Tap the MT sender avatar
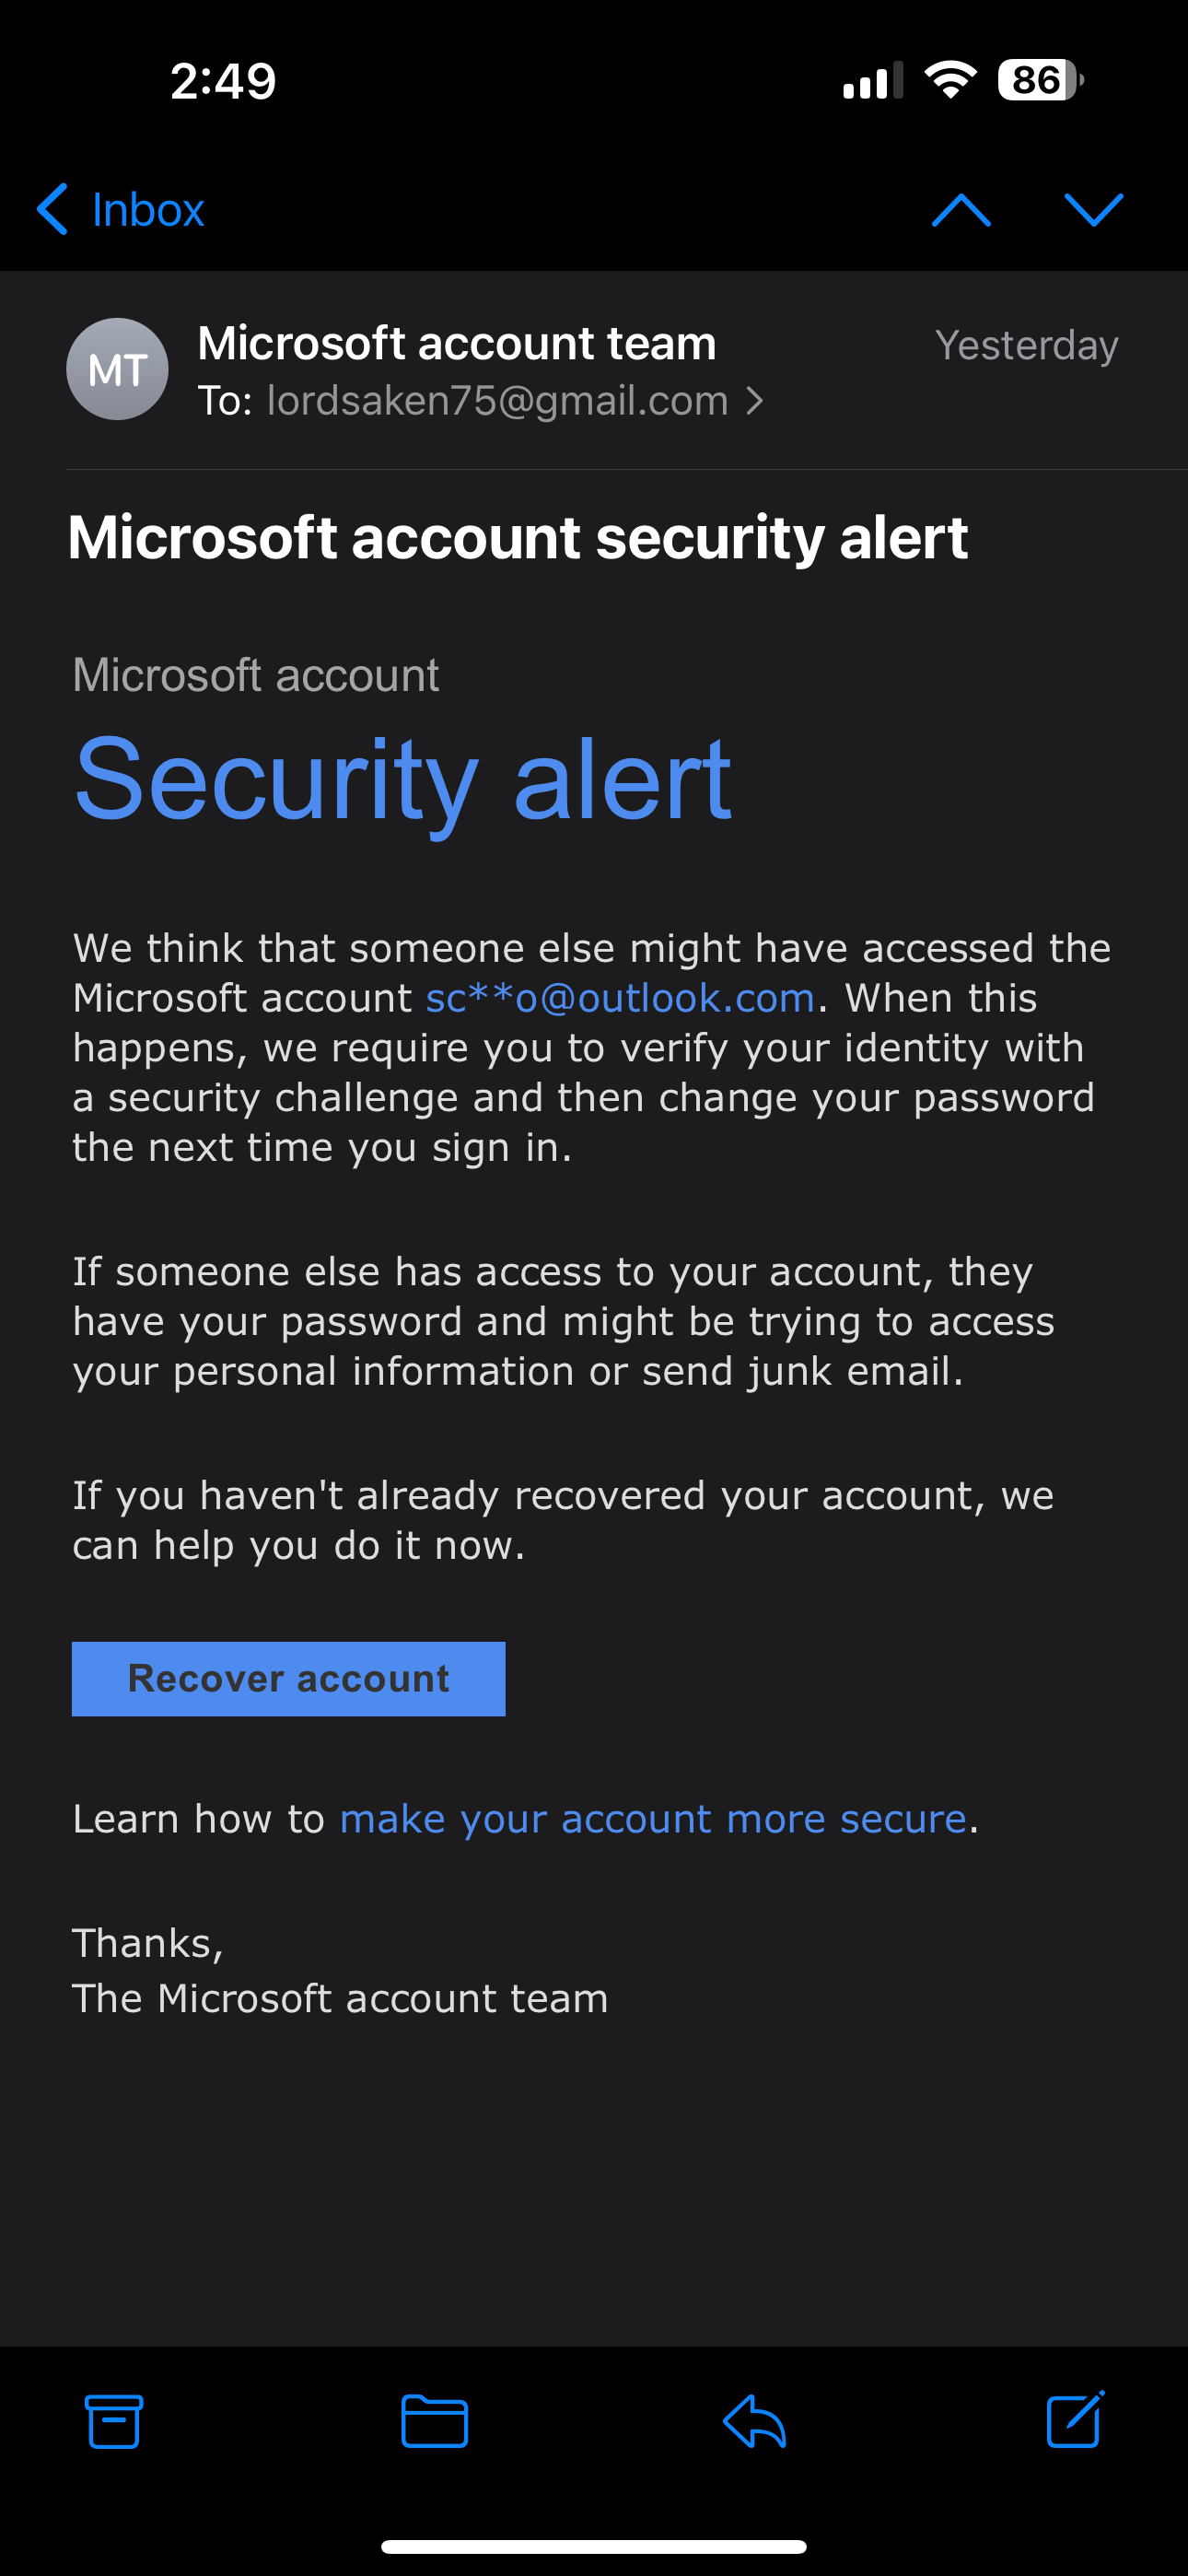The height and width of the screenshot is (2576, 1188). (x=117, y=369)
